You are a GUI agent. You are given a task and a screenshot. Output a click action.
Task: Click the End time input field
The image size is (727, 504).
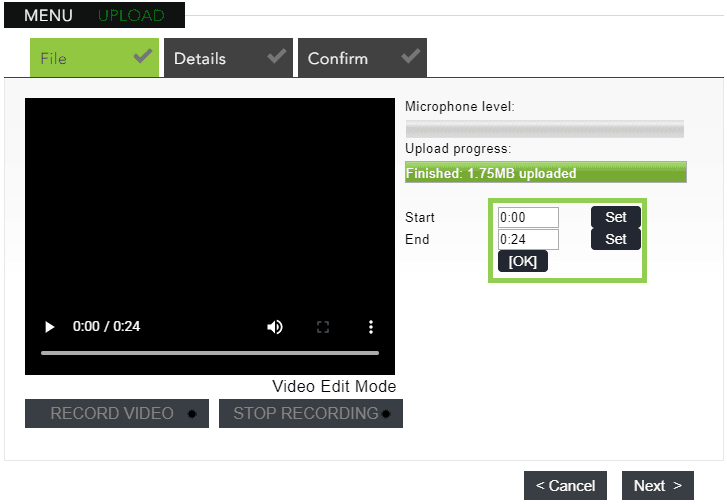528,239
